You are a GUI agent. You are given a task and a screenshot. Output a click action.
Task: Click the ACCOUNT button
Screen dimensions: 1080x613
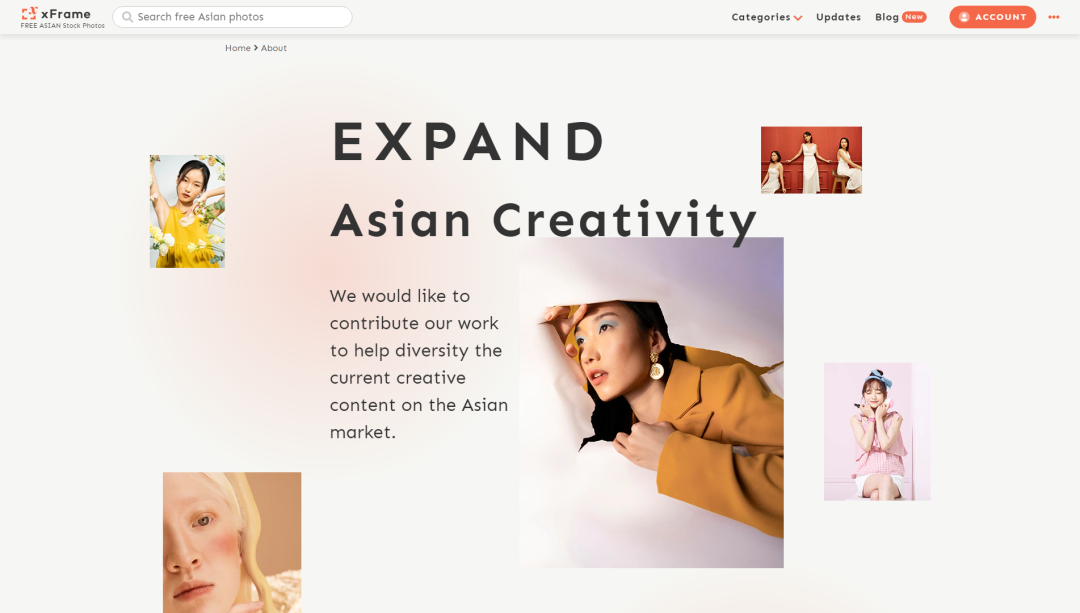coord(993,17)
